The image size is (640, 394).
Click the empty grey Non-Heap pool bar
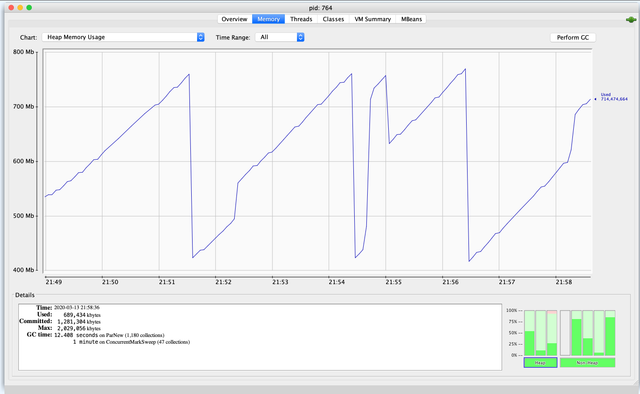click(x=565, y=333)
